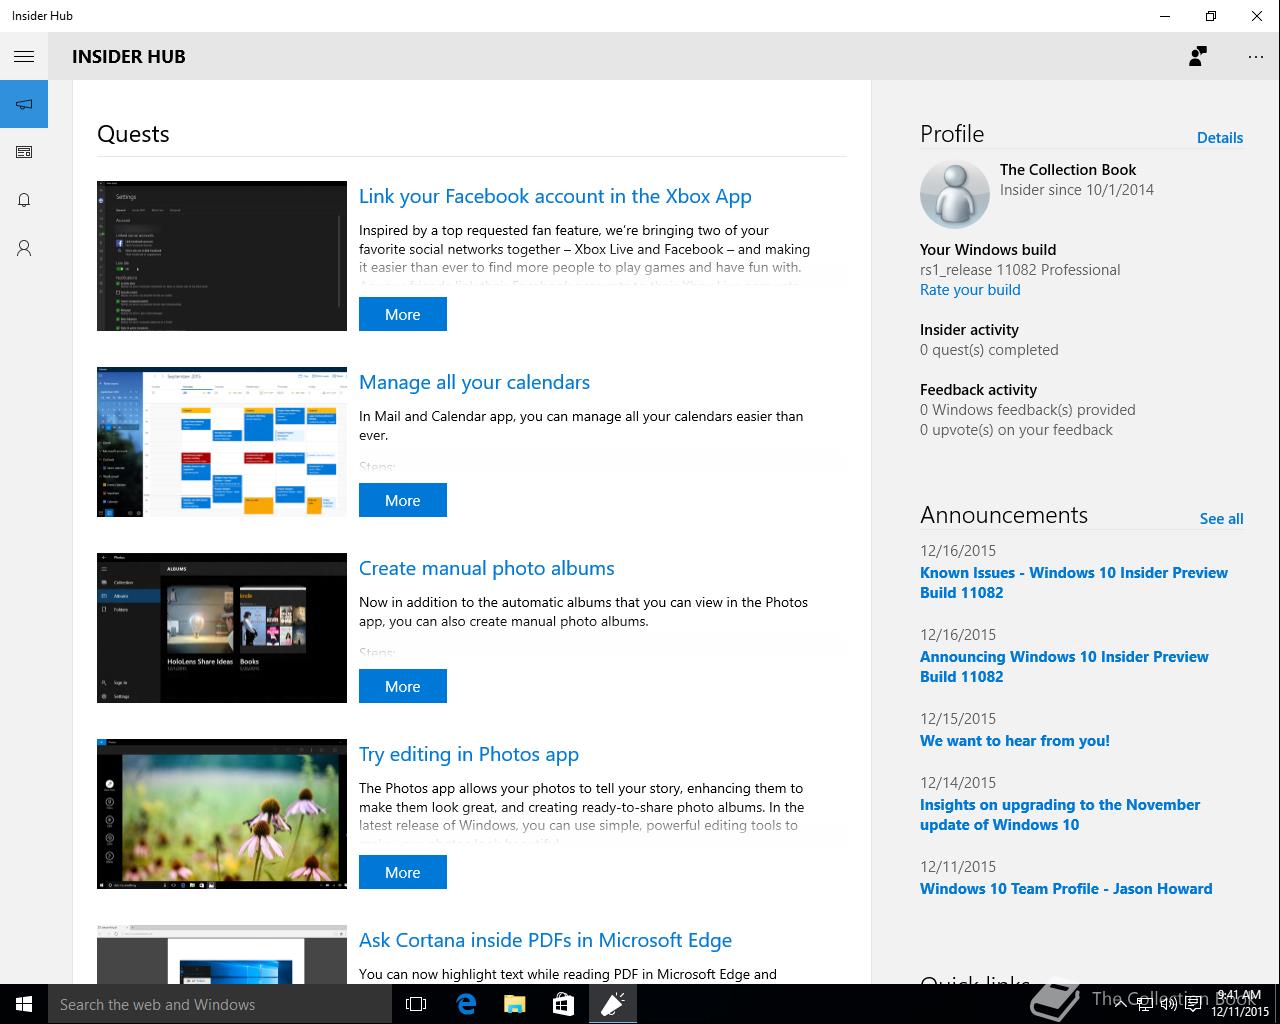
Task: Click '0 upvote(s) on your feedback' text
Action: tap(1016, 430)
